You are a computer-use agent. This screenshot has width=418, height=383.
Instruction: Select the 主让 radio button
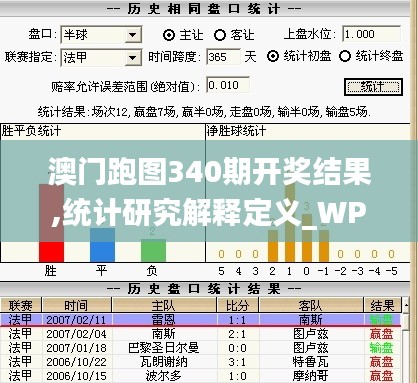[x=169, y=35]
